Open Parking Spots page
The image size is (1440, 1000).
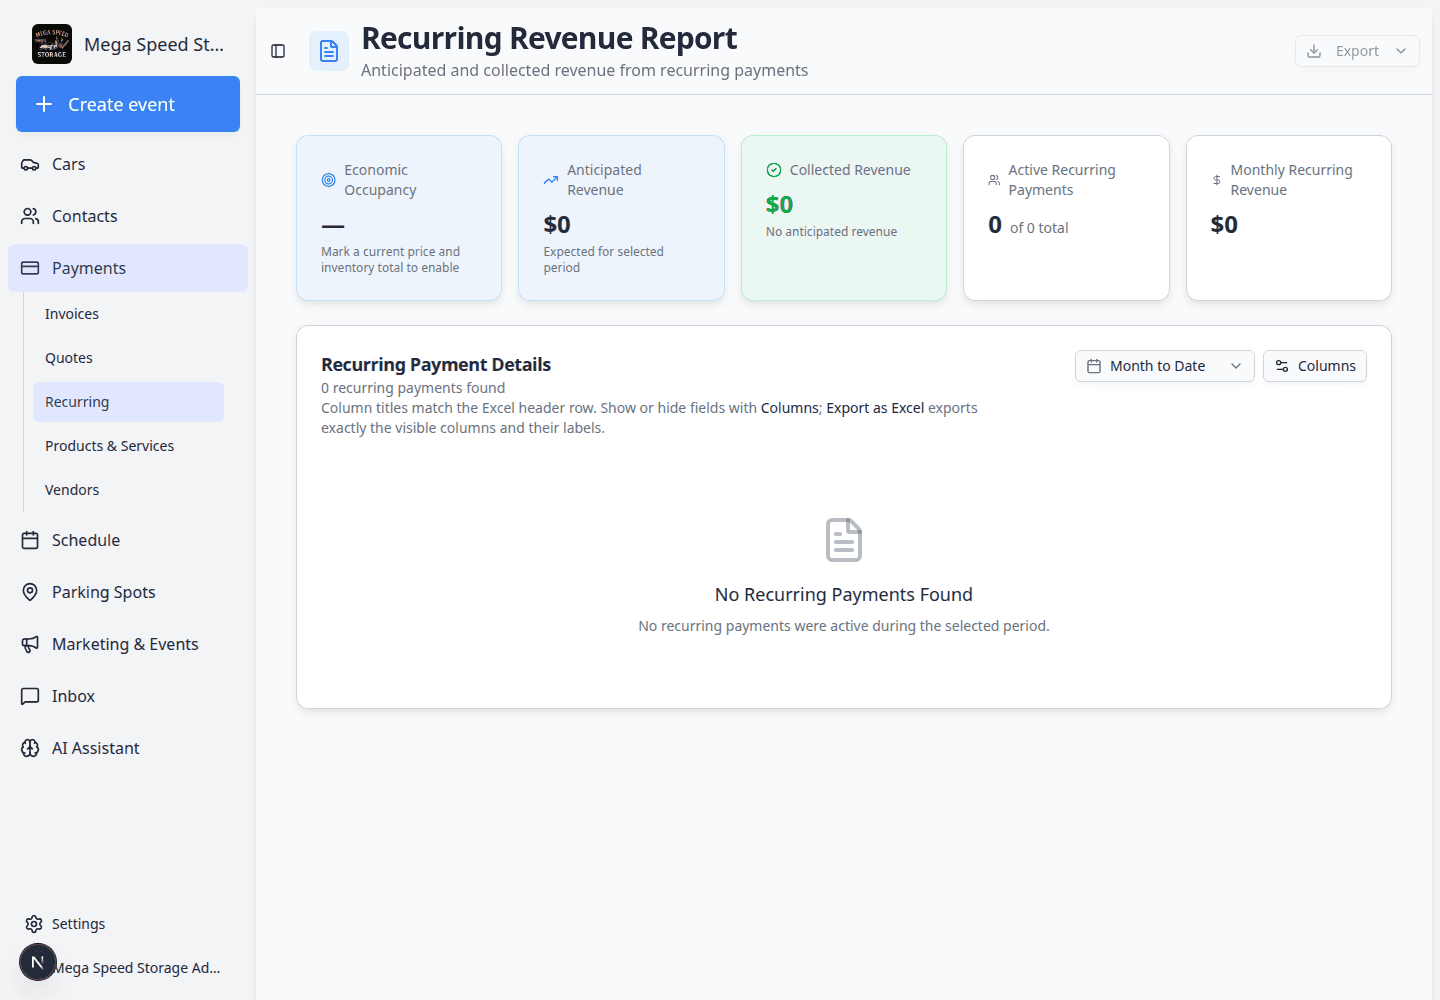(x=128, y=592)
